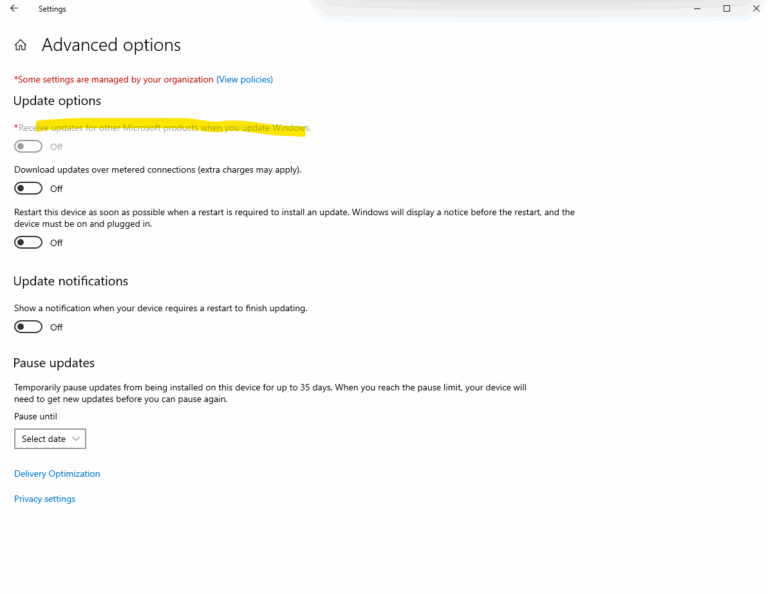This screenshot has width=768, height=594.
Task: Toggle Receive updates for other Microsoft products
Action: tap(28, 147)
